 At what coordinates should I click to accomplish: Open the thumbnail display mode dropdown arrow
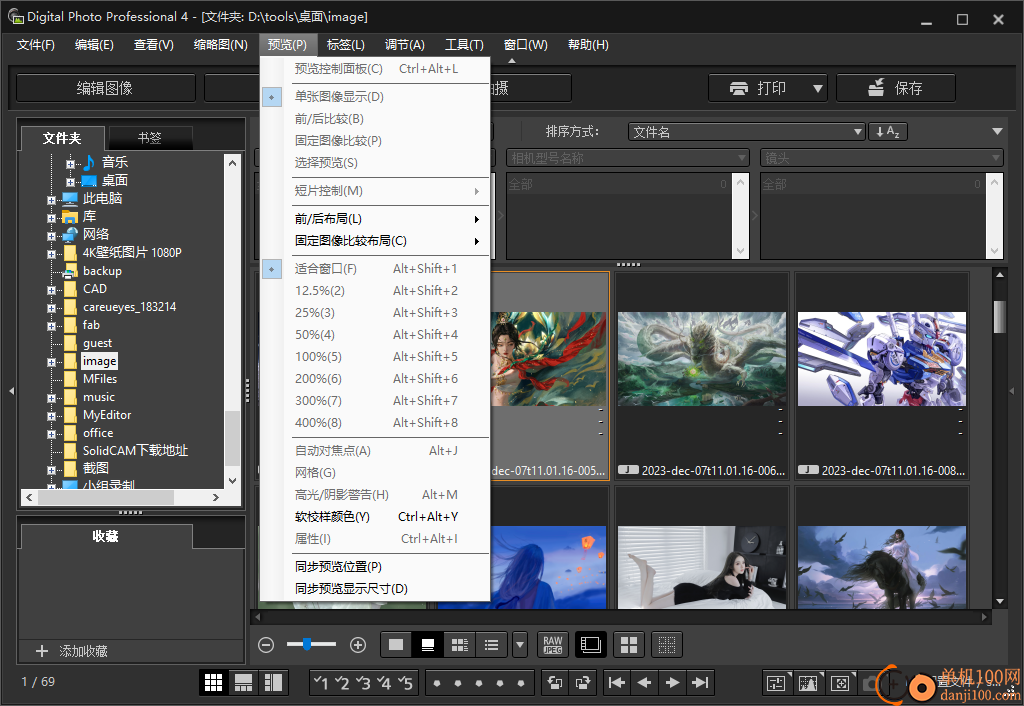click(x=520, y=645)
